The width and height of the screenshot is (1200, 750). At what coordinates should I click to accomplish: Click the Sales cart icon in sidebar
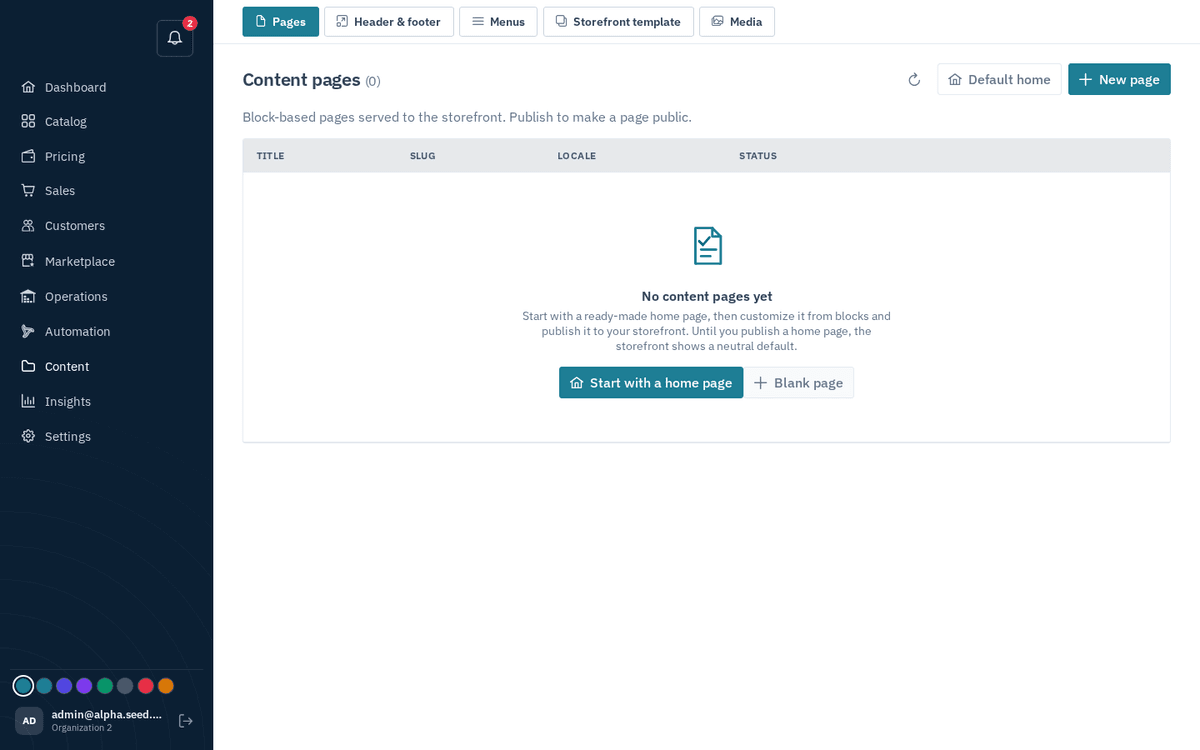pyautogui.click(x=28, y=190)
